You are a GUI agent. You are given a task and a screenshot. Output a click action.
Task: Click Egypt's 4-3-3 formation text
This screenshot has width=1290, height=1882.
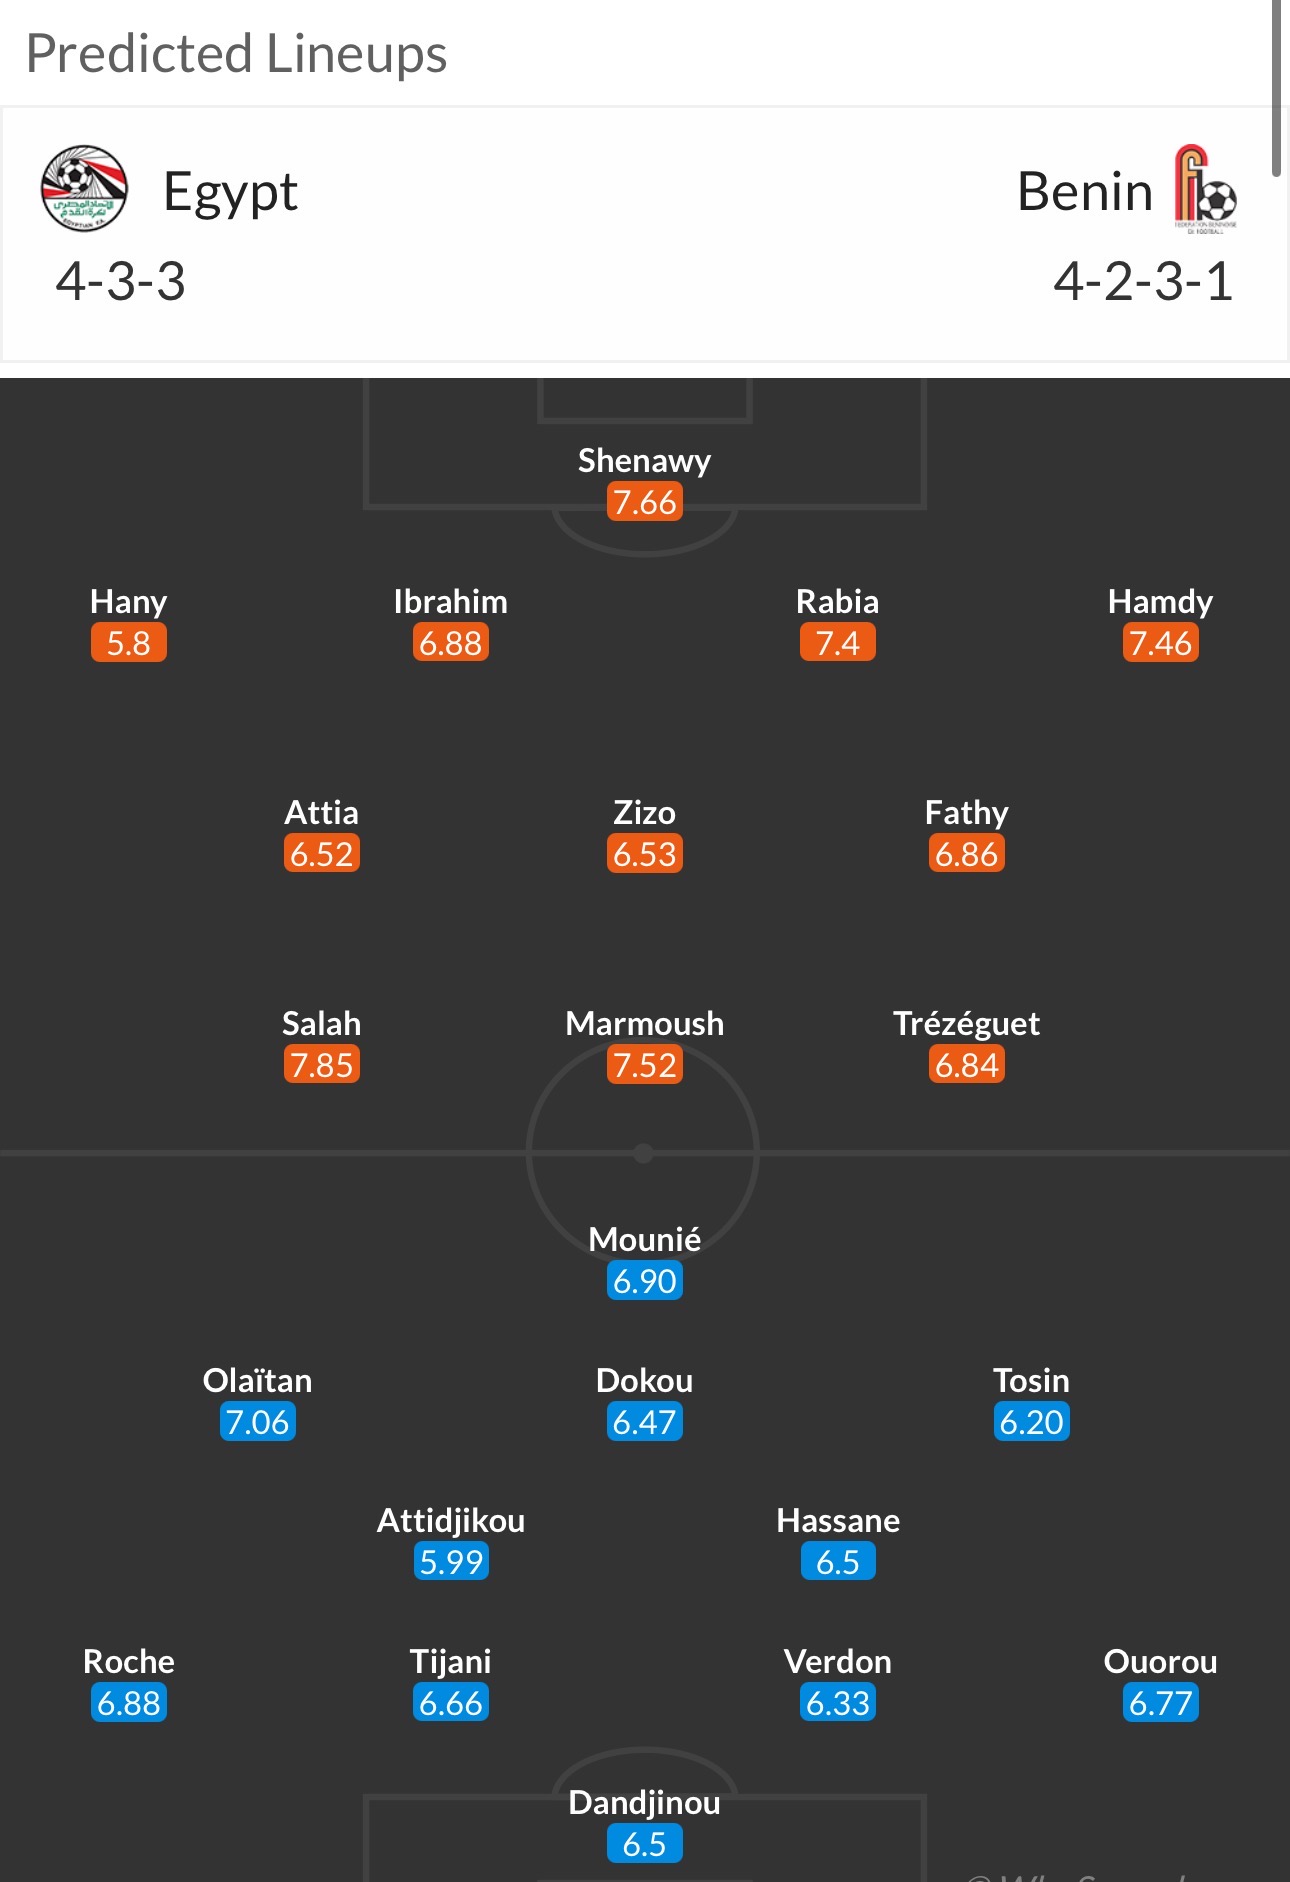tap(120, 281)
